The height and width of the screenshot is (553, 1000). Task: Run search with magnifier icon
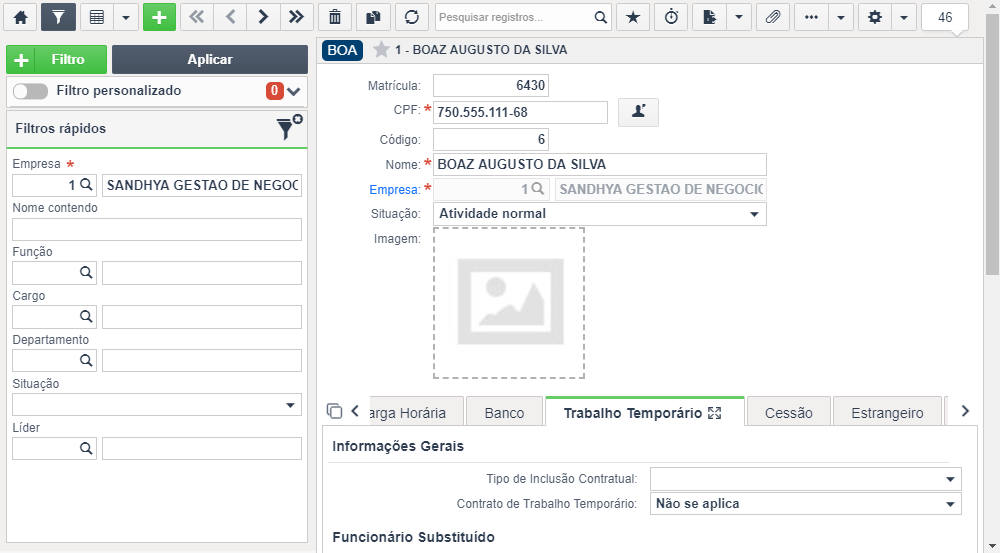(x=601, y=17)
